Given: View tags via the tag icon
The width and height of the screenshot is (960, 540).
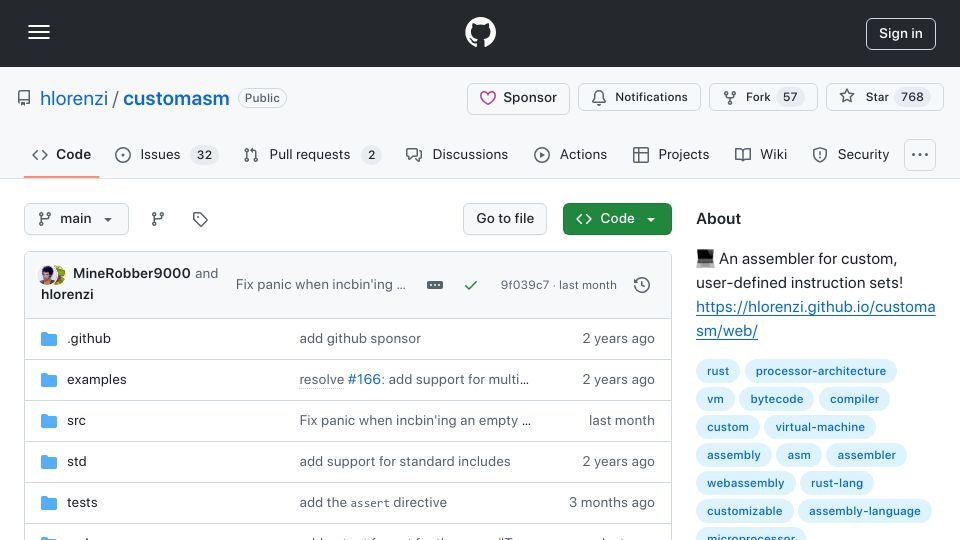Looking at the screenshot, I should coord(200,219).
